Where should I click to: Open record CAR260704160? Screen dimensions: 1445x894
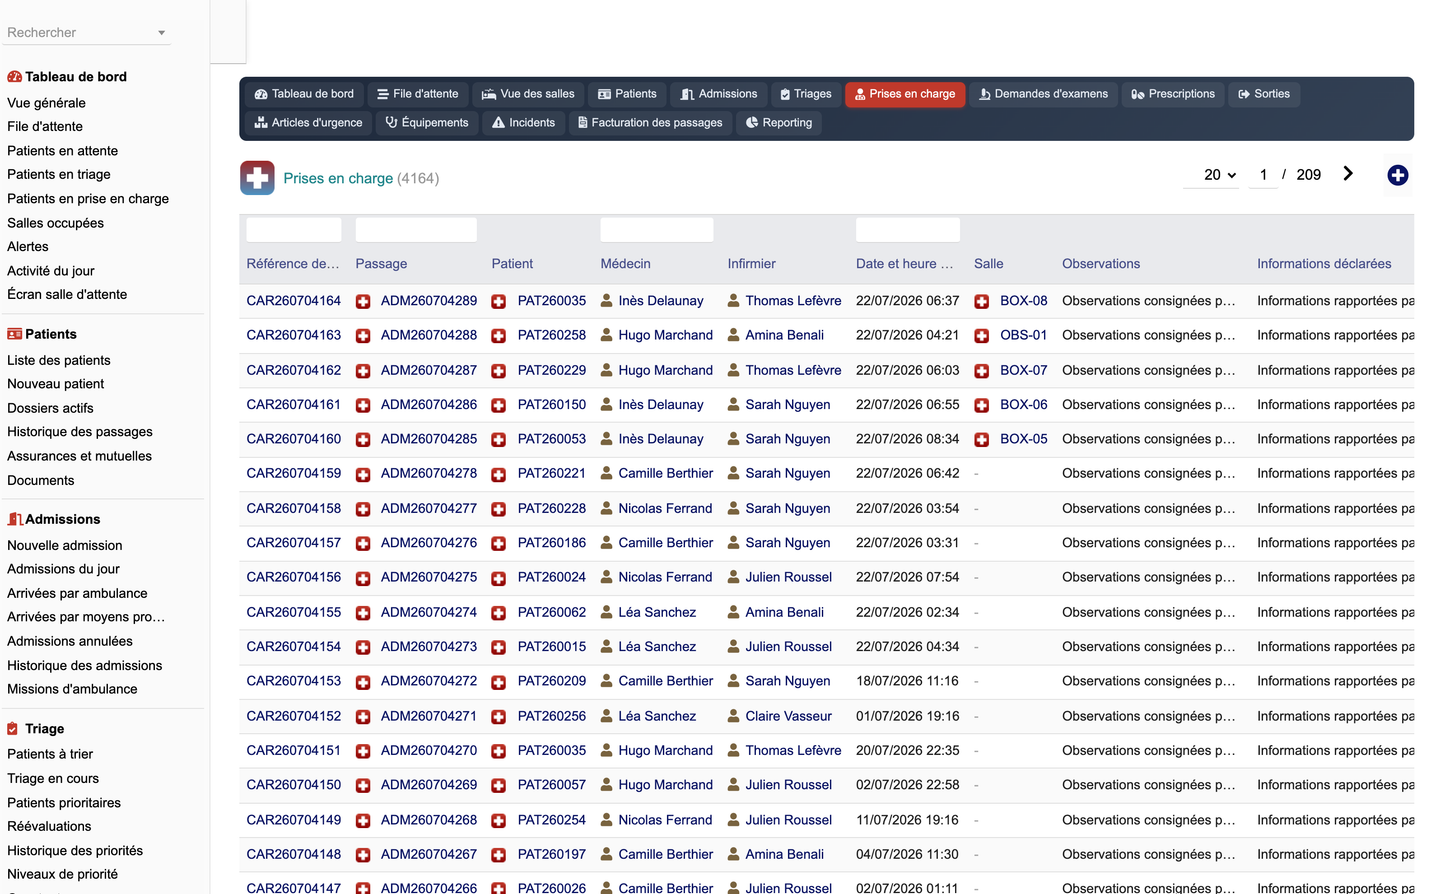(x=294, y=439)
